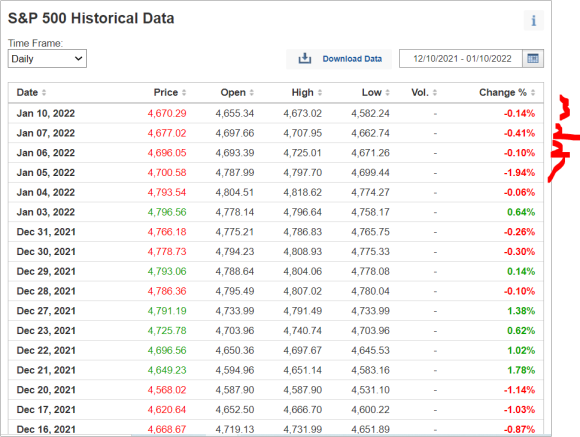Image resolution: width=580 pixels, height=437 pixels.
Task: Click the price 4,793.06
Action: (x=167, y=272)
